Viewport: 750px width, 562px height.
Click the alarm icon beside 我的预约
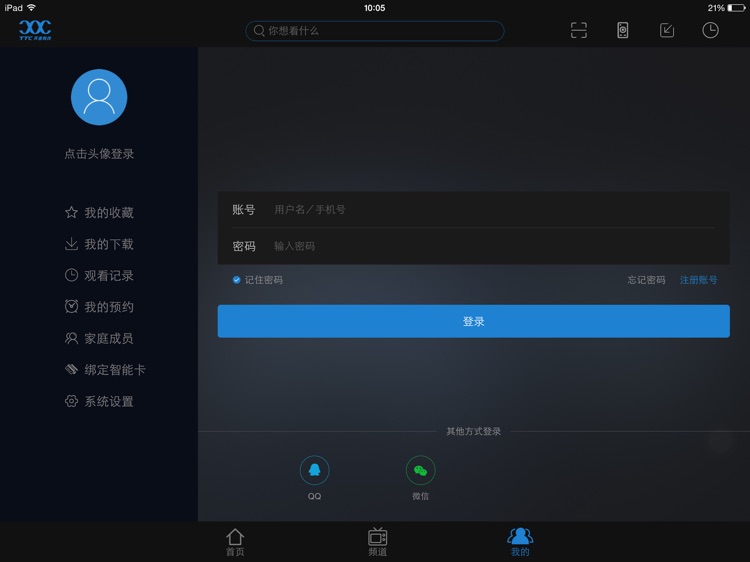coord(71,306)
